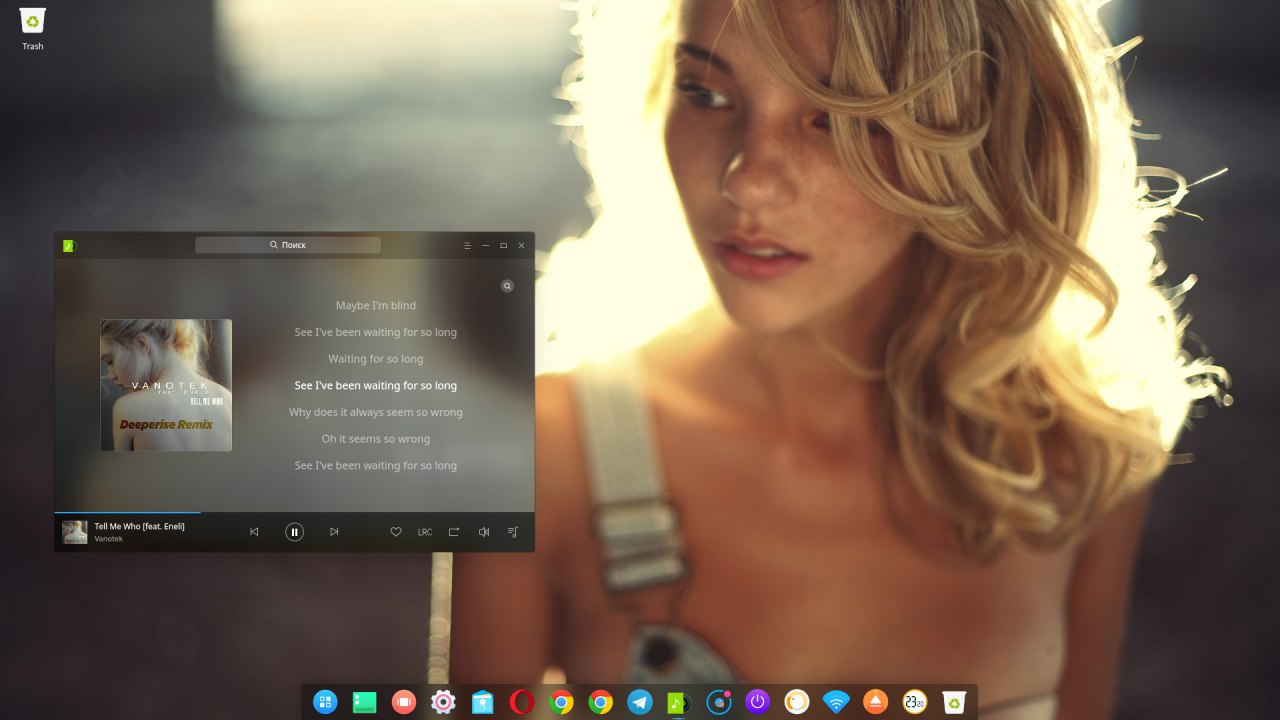The image size is (1280, 720).
Task: Toggle the LRC lyrics view
Action: pos(425,532)
